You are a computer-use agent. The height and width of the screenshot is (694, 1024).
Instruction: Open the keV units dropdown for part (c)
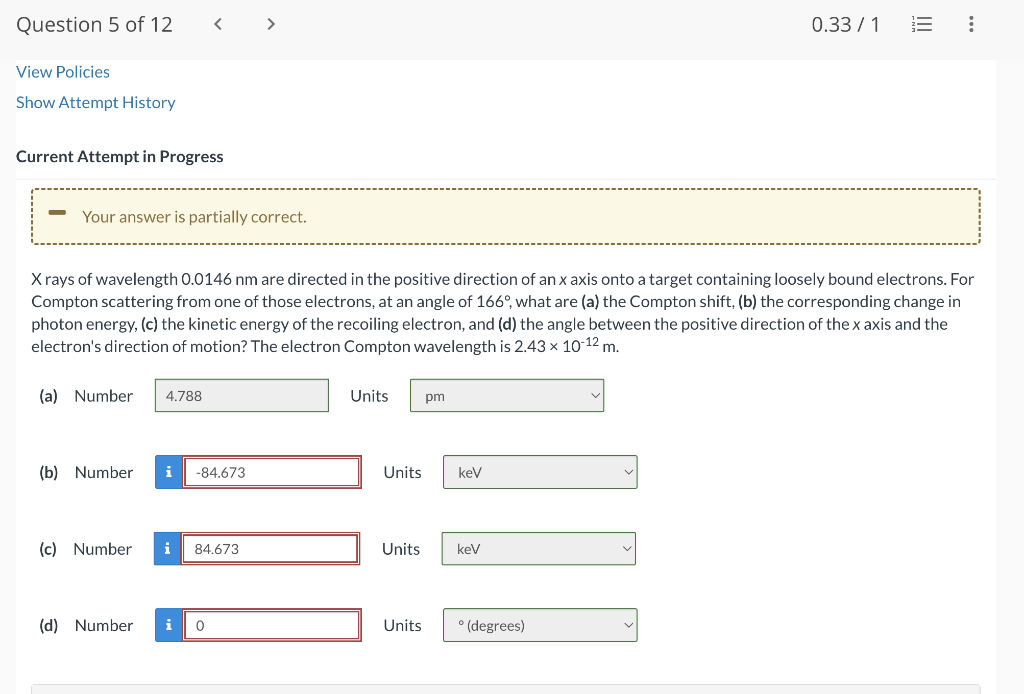tap(539, 548)
